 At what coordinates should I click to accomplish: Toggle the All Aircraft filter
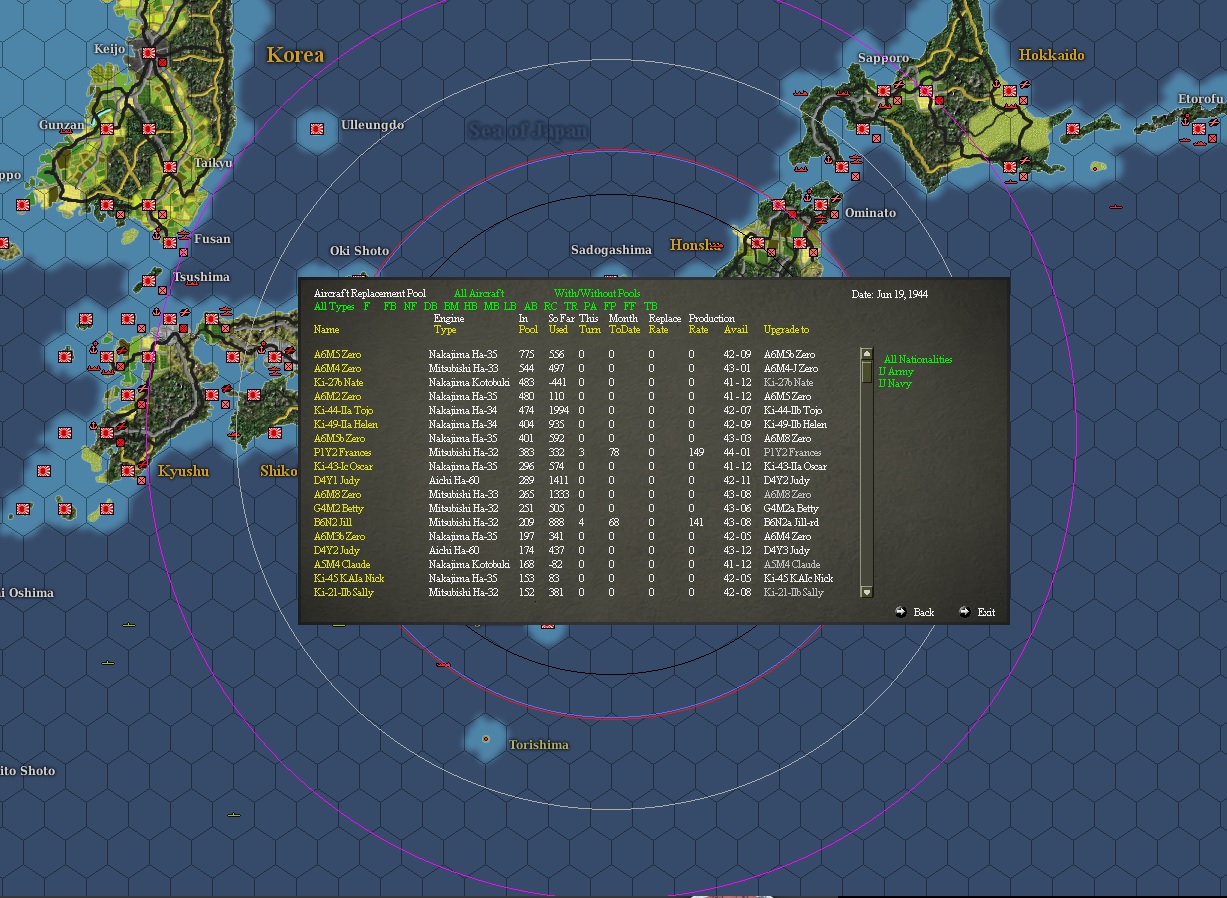click(x=479, y=293)
